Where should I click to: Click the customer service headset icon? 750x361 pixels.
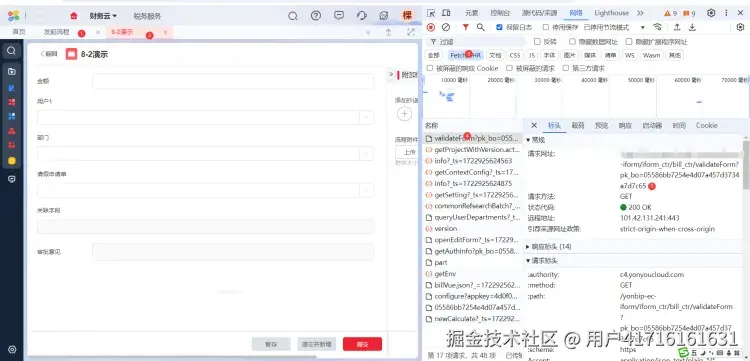click(362, 15)
